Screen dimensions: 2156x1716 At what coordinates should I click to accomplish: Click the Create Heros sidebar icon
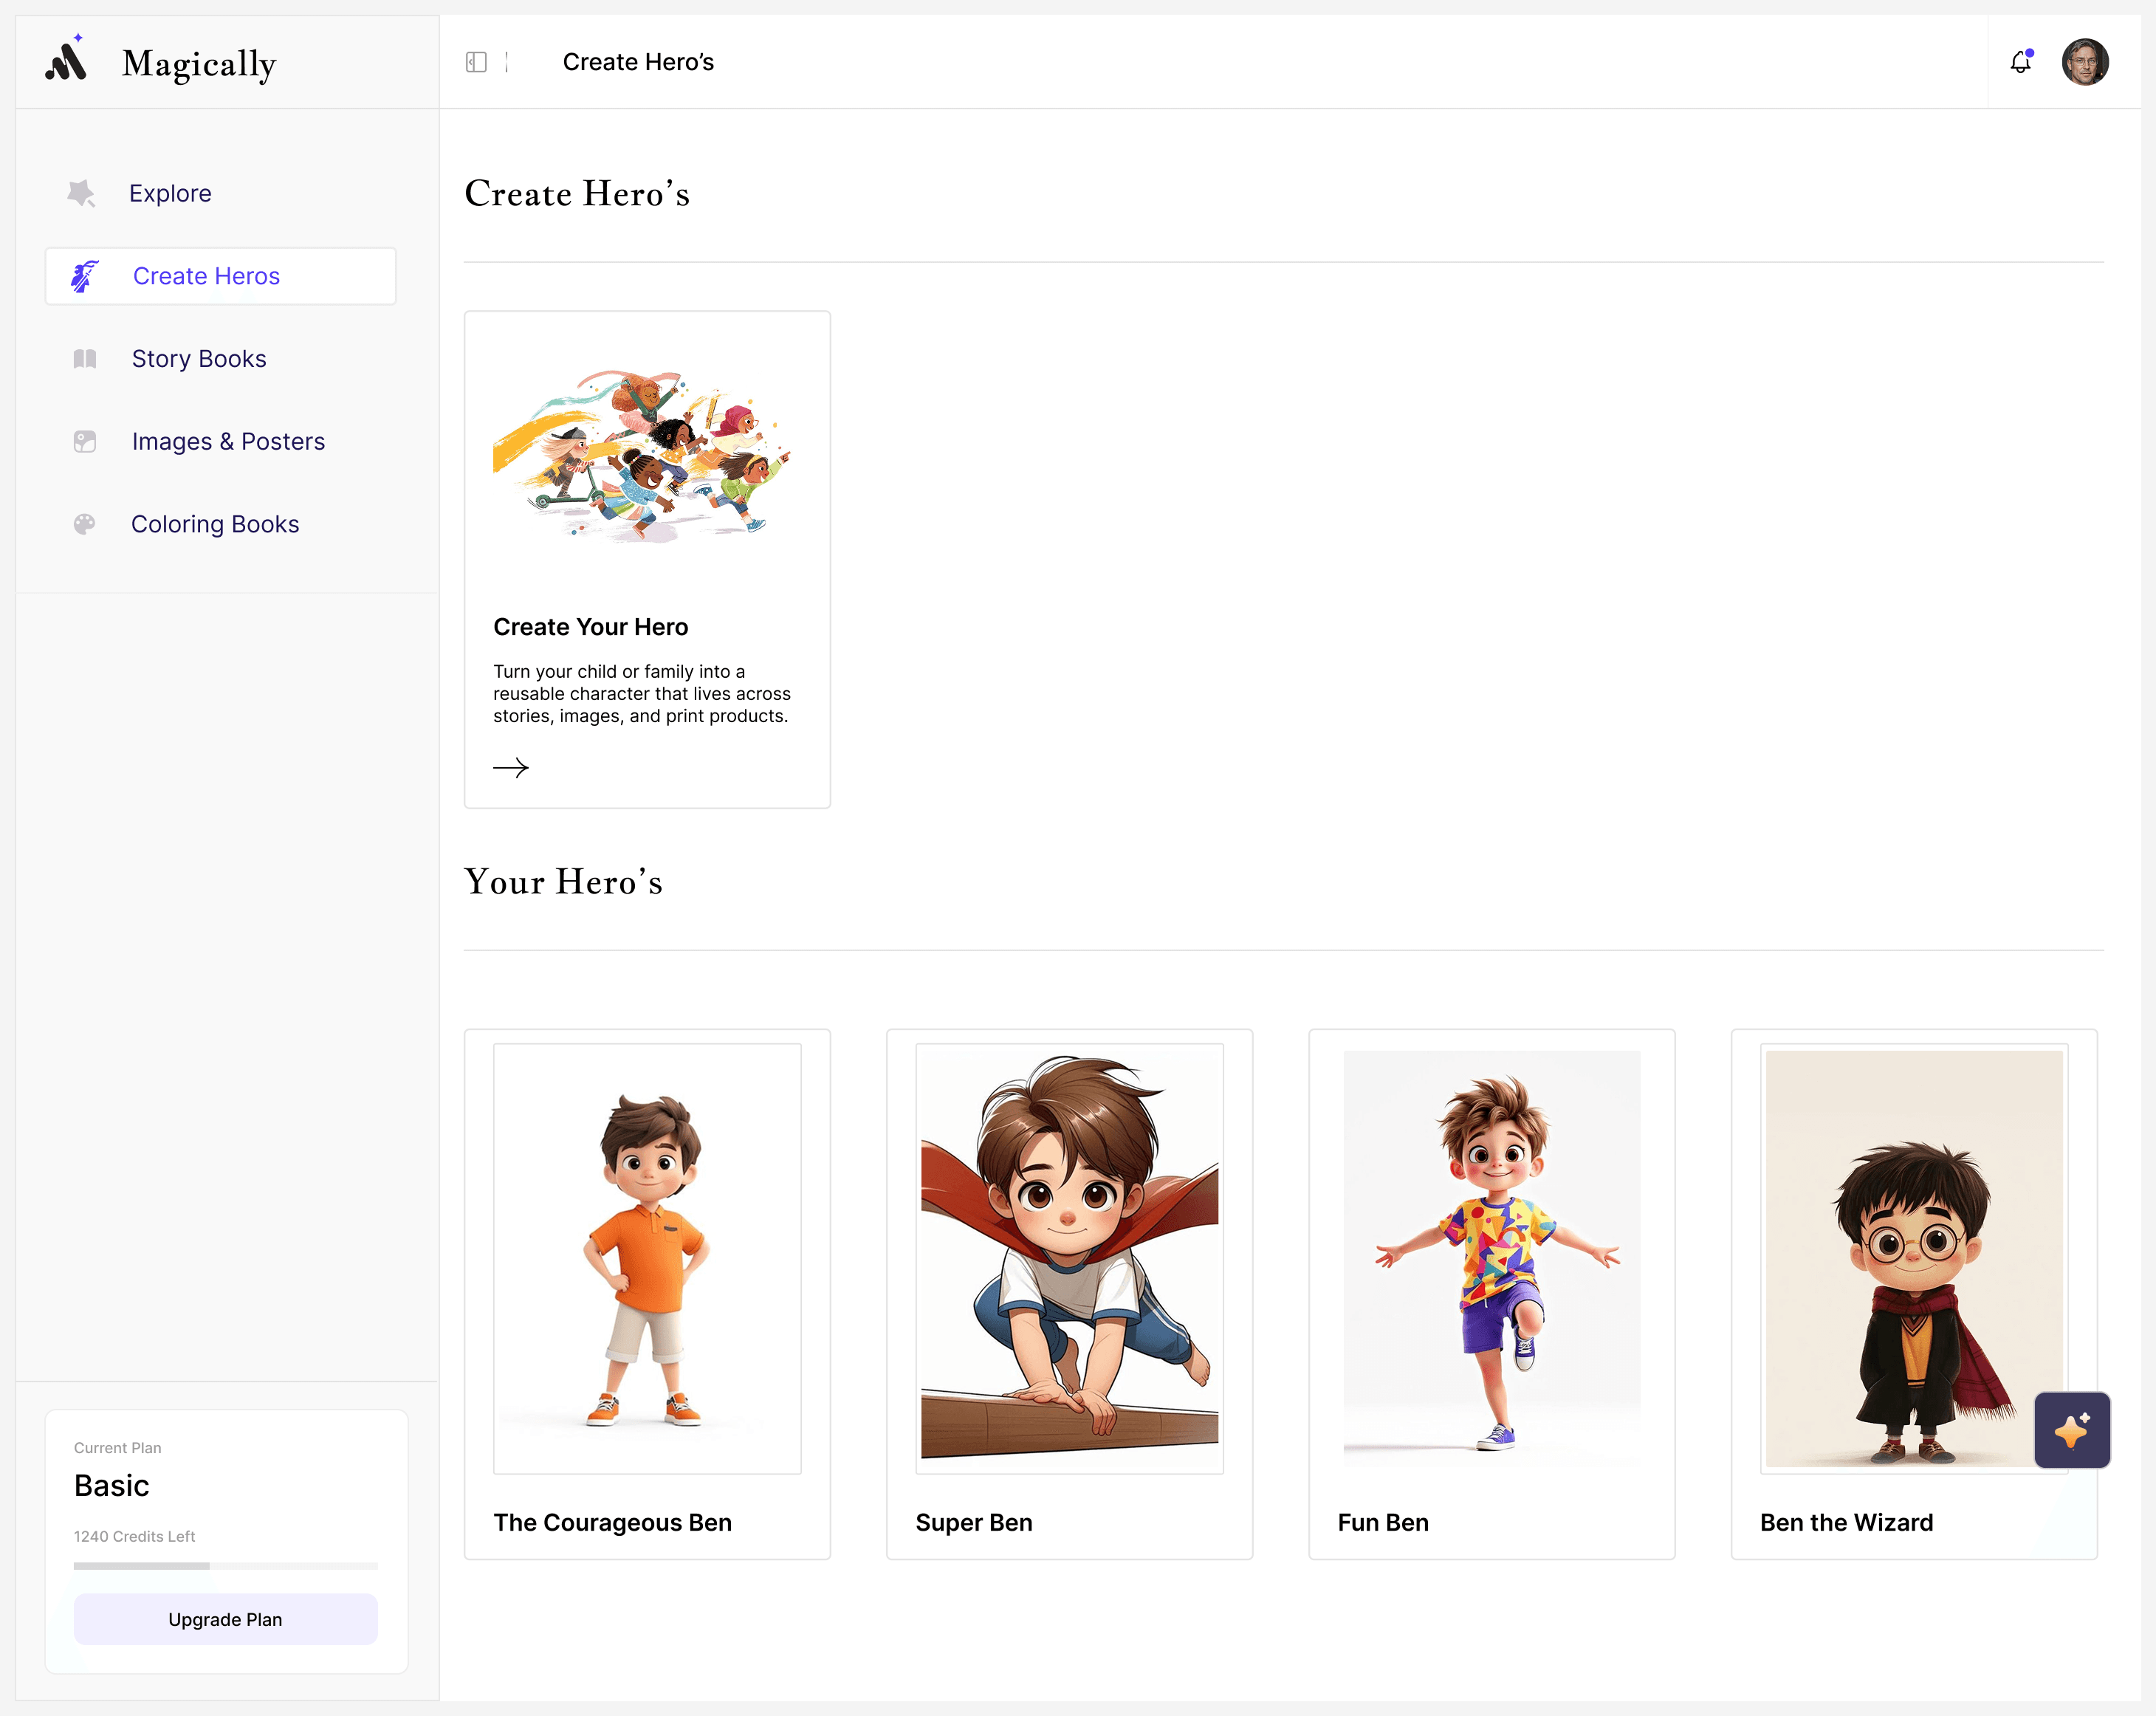85,276
